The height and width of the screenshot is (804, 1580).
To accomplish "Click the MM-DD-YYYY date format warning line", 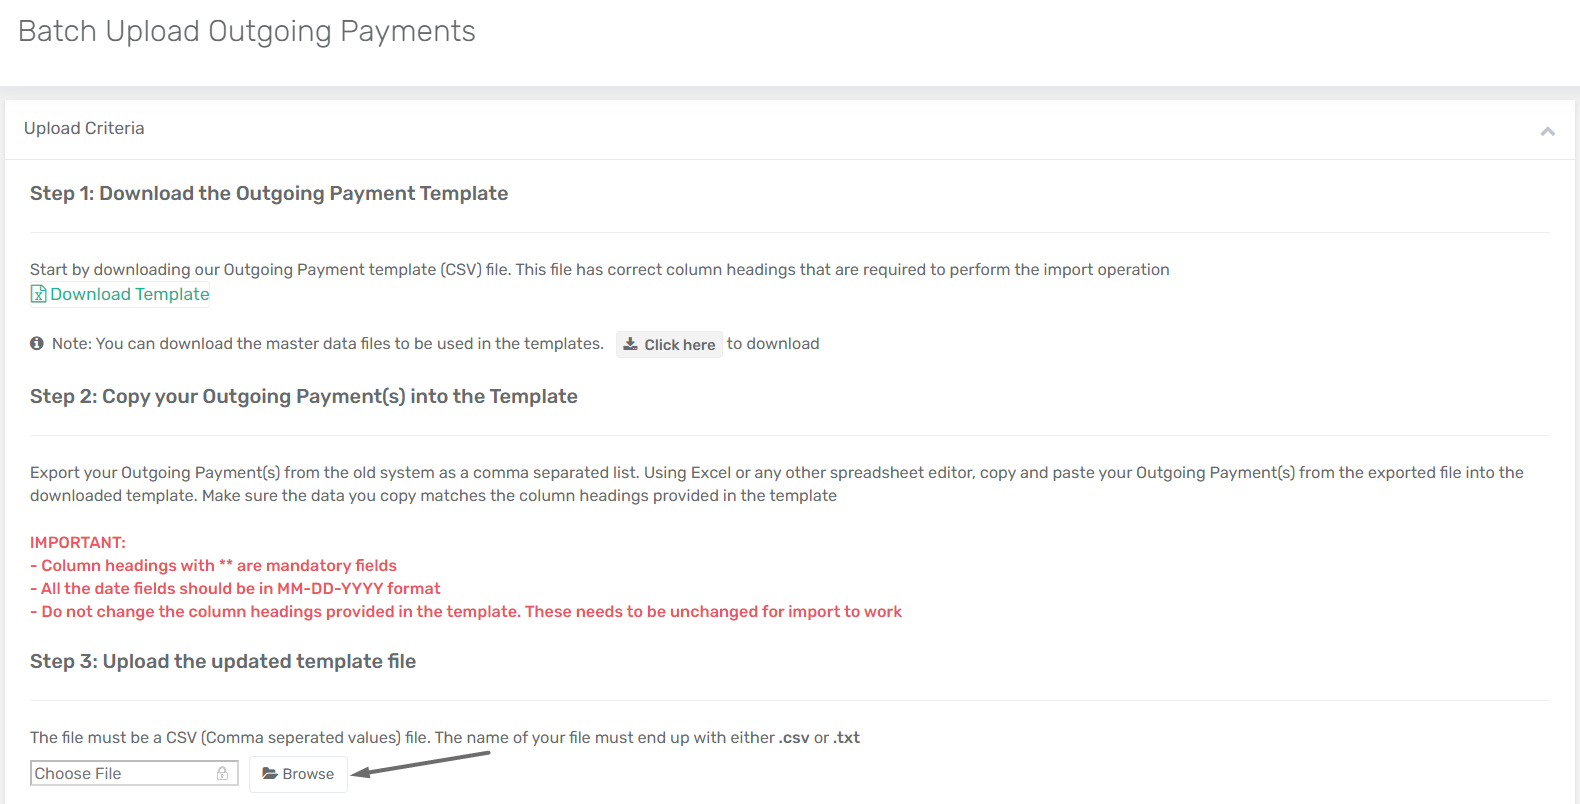I will click(235, 588).
